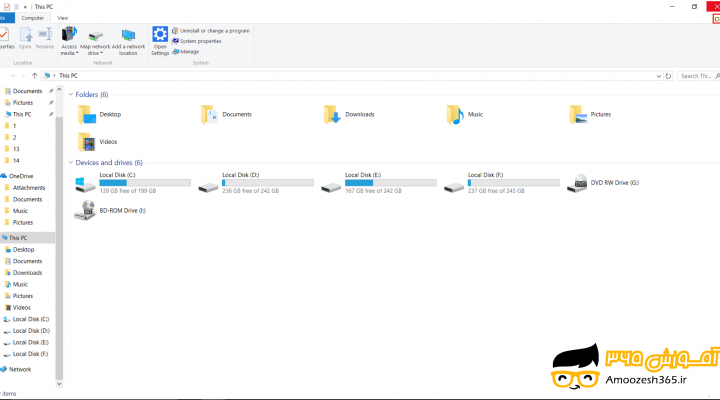
Task: Collapse the Folders (6) group
Action: (71, 95)
